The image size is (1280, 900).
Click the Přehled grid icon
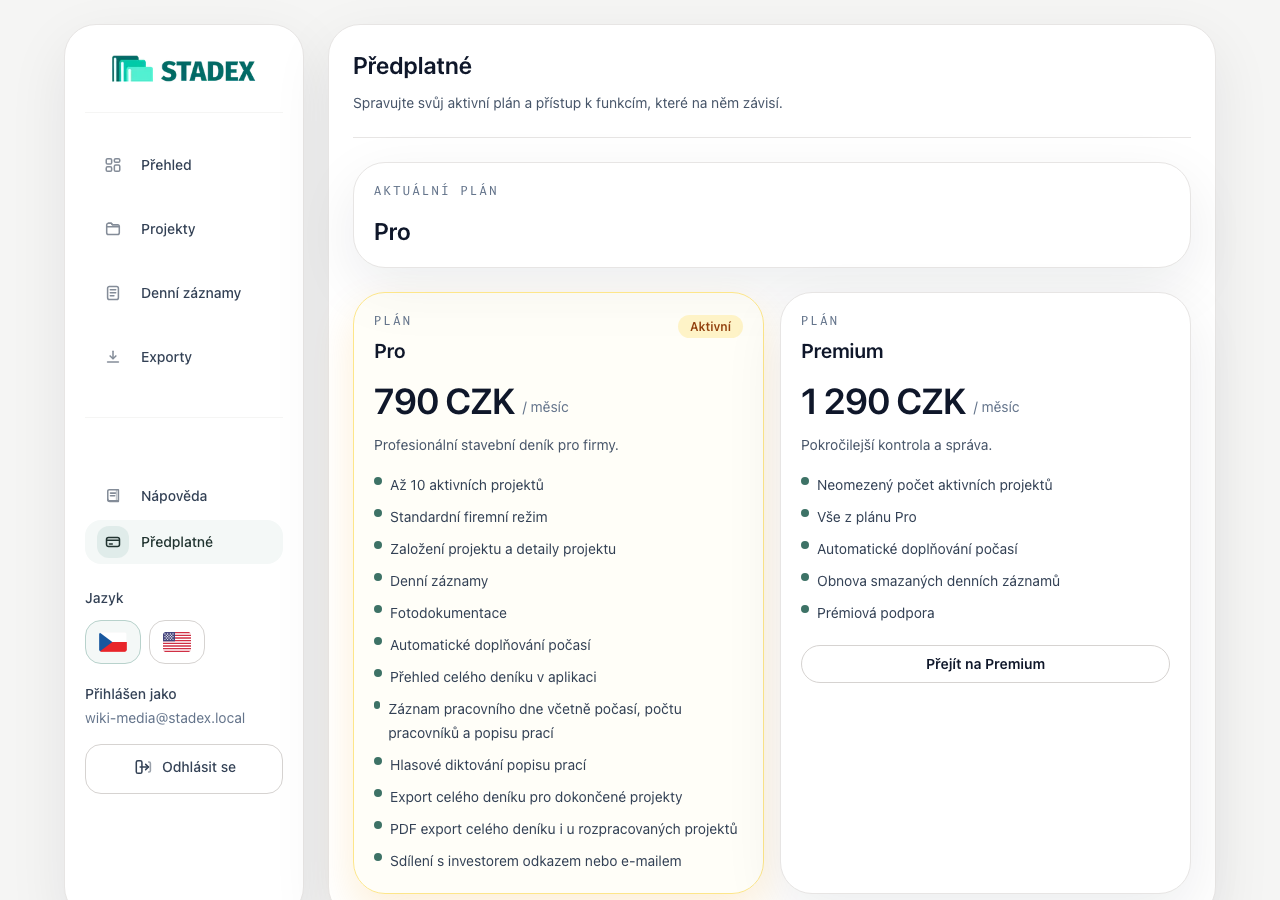click(113, 165)
